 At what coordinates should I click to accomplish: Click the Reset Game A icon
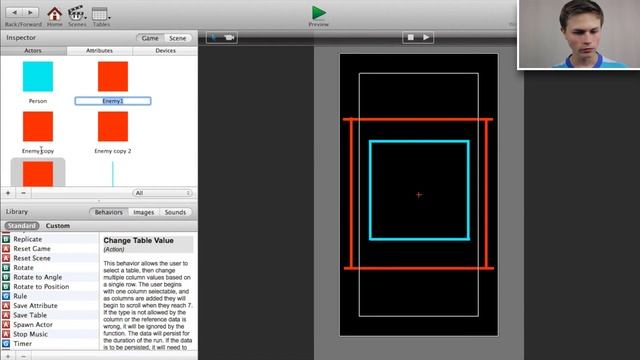tap(6, 249)
